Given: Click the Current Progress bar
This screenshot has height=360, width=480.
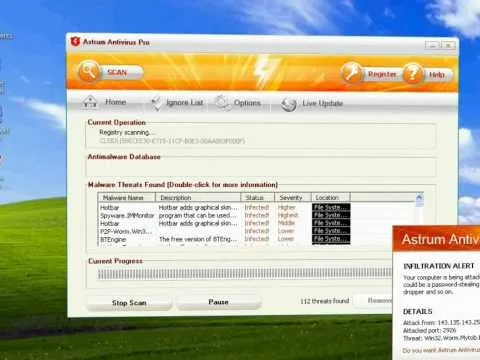Looking at the screenshot, I should tap(245, 274).
